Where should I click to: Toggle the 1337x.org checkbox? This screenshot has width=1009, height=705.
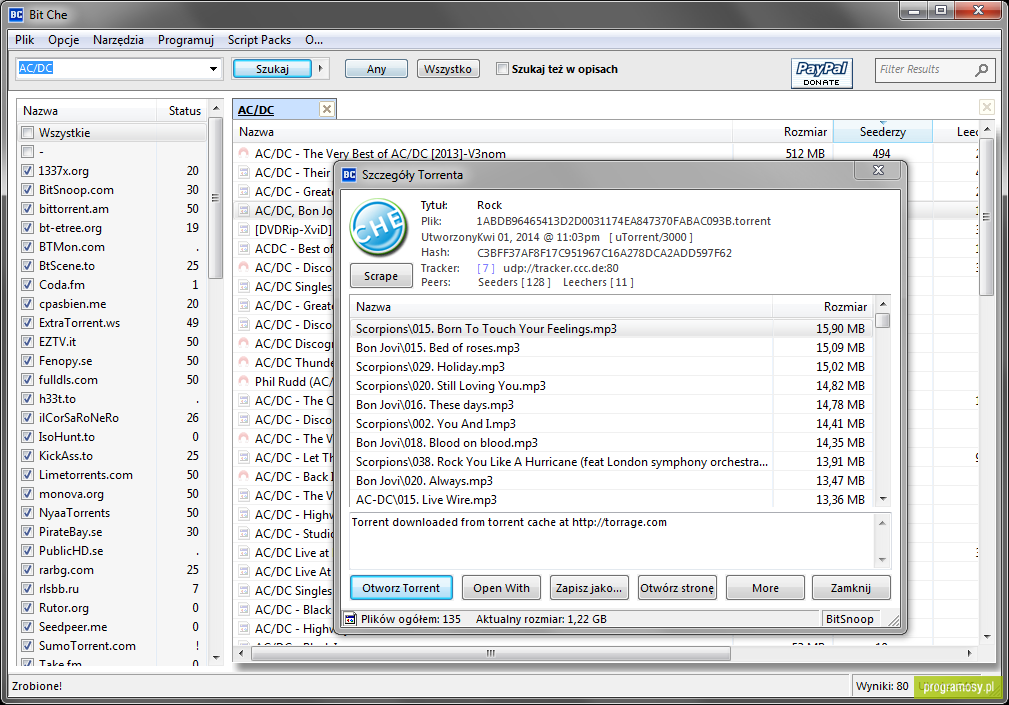[28, 170]
